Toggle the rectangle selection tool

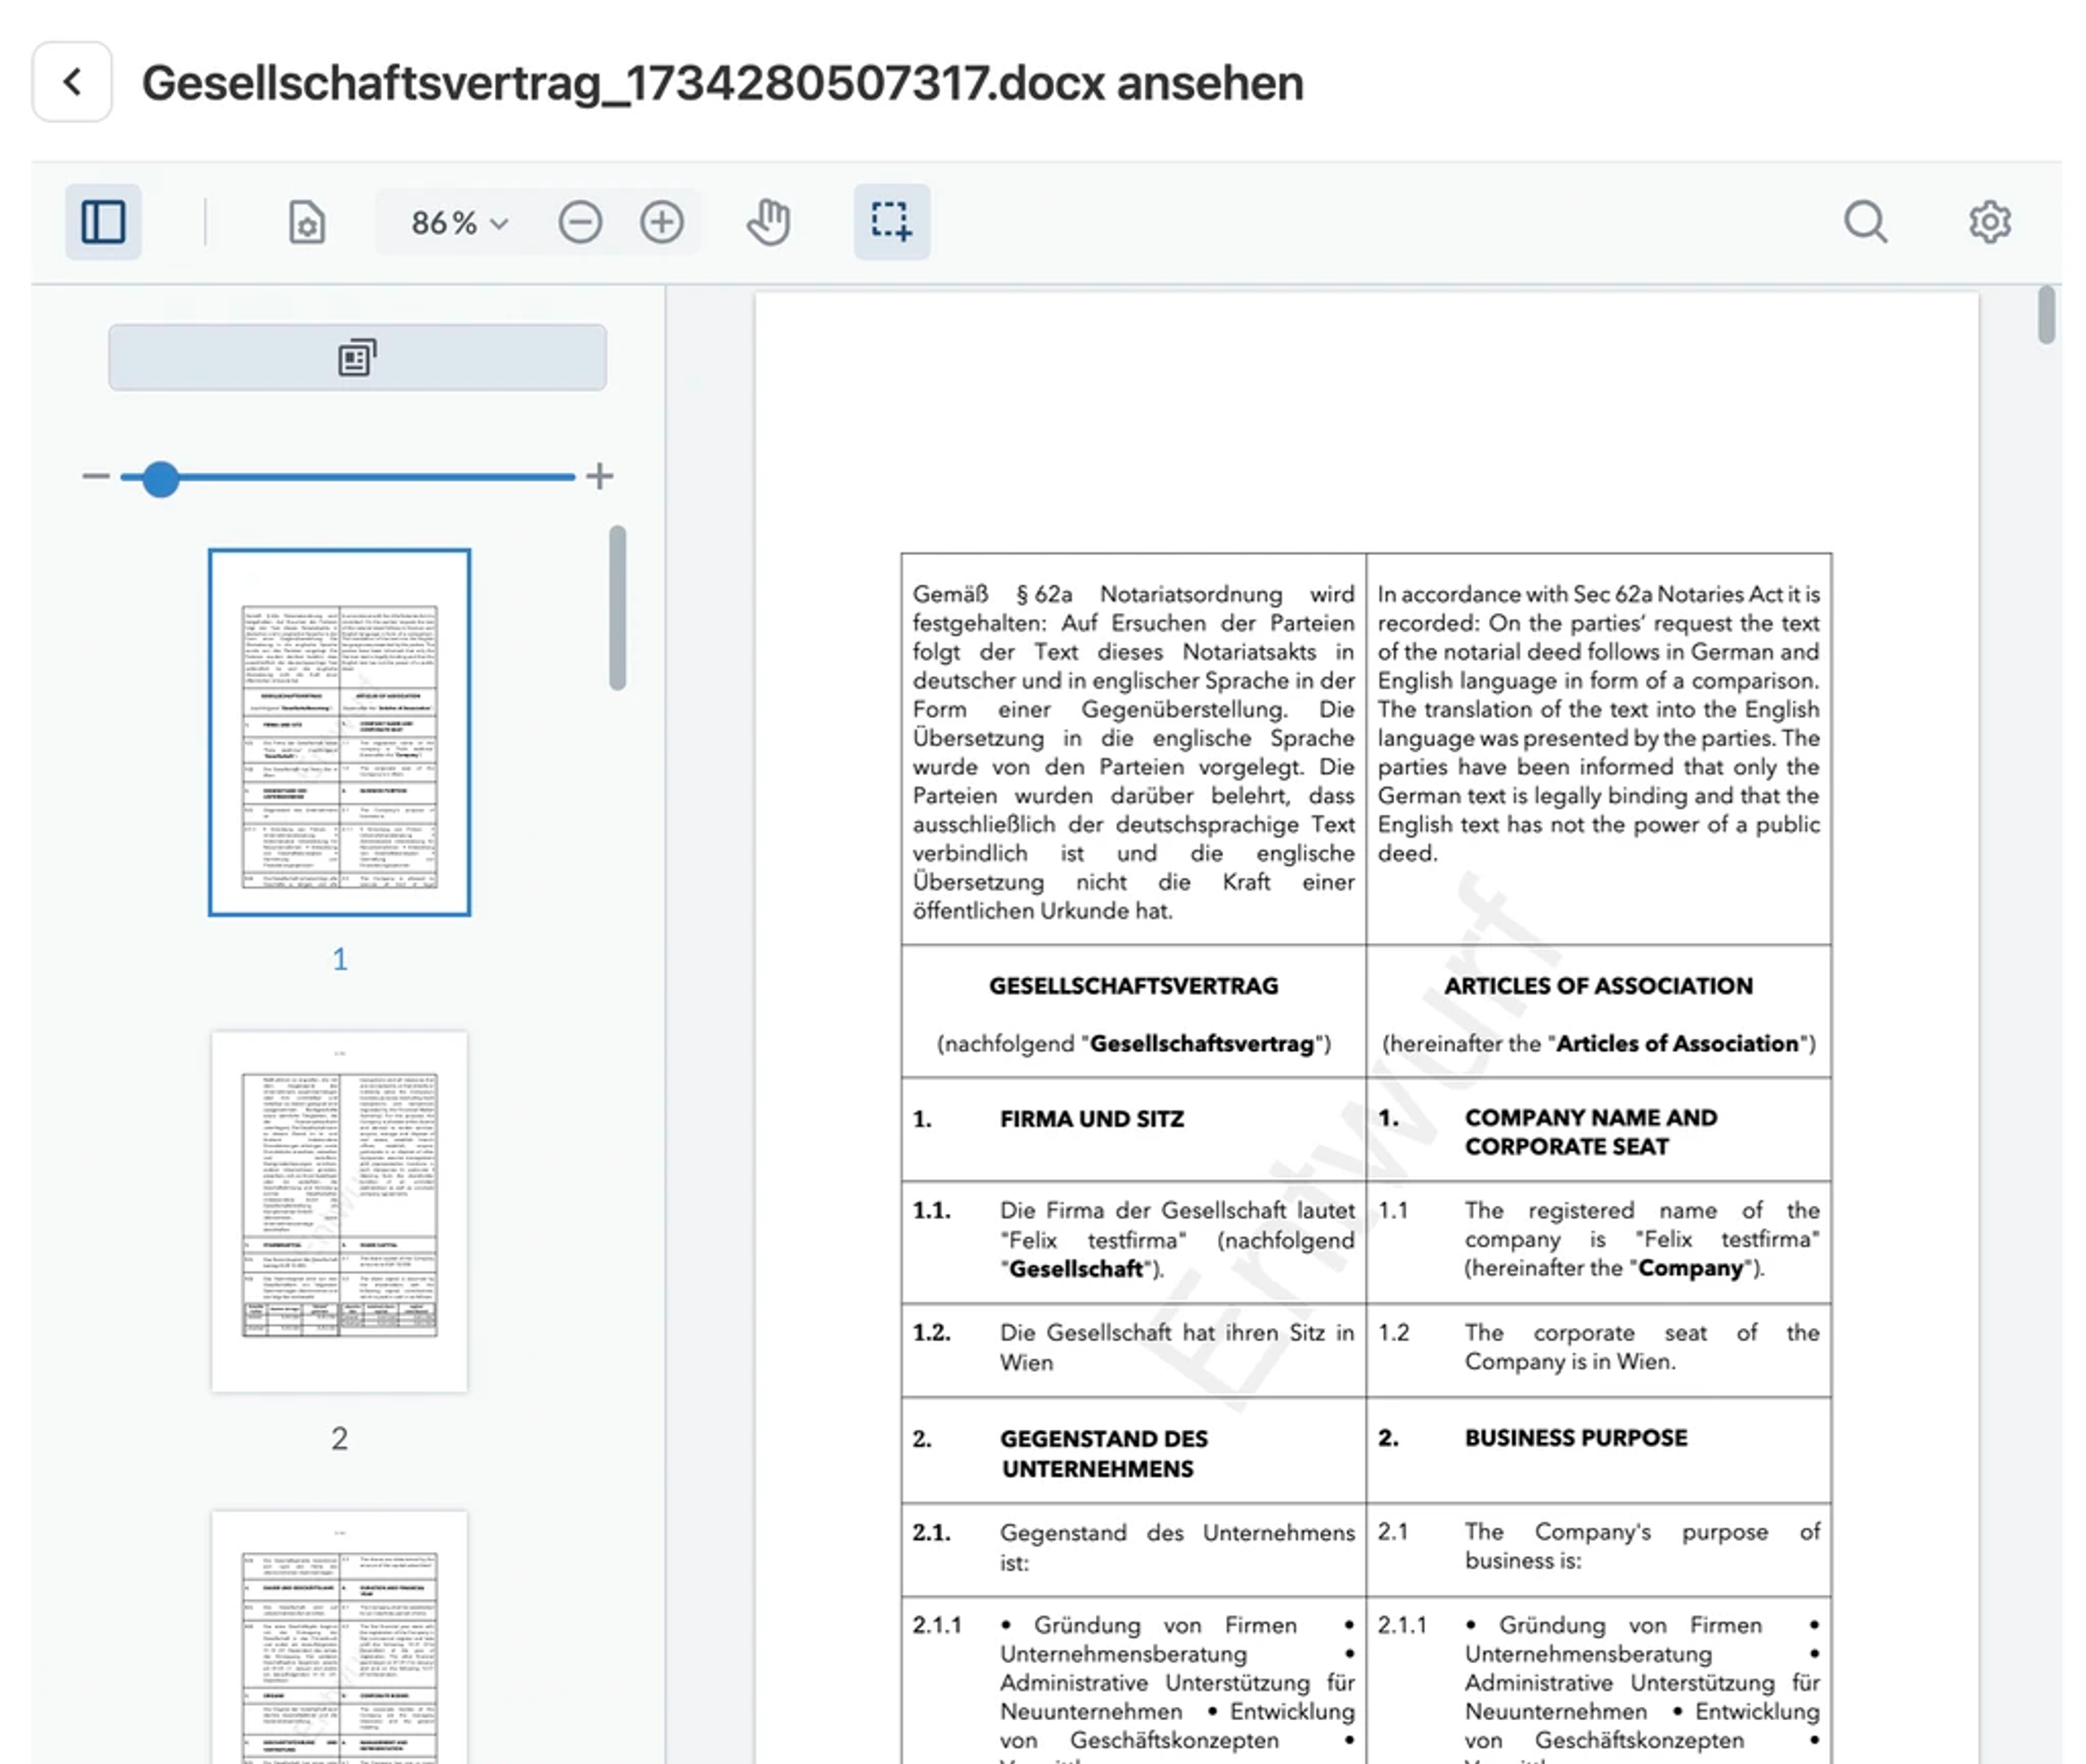pyautogui.click(x=890, y=222)
